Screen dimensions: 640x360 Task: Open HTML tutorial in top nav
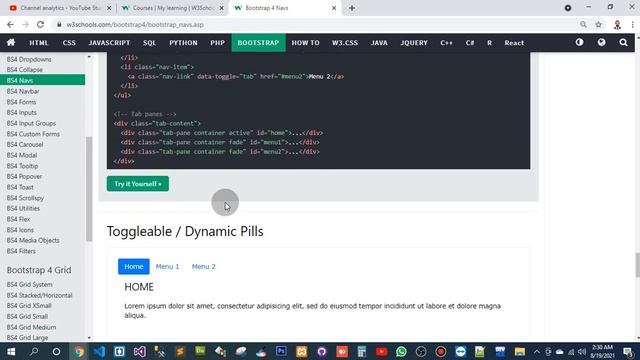pos(39,43)
